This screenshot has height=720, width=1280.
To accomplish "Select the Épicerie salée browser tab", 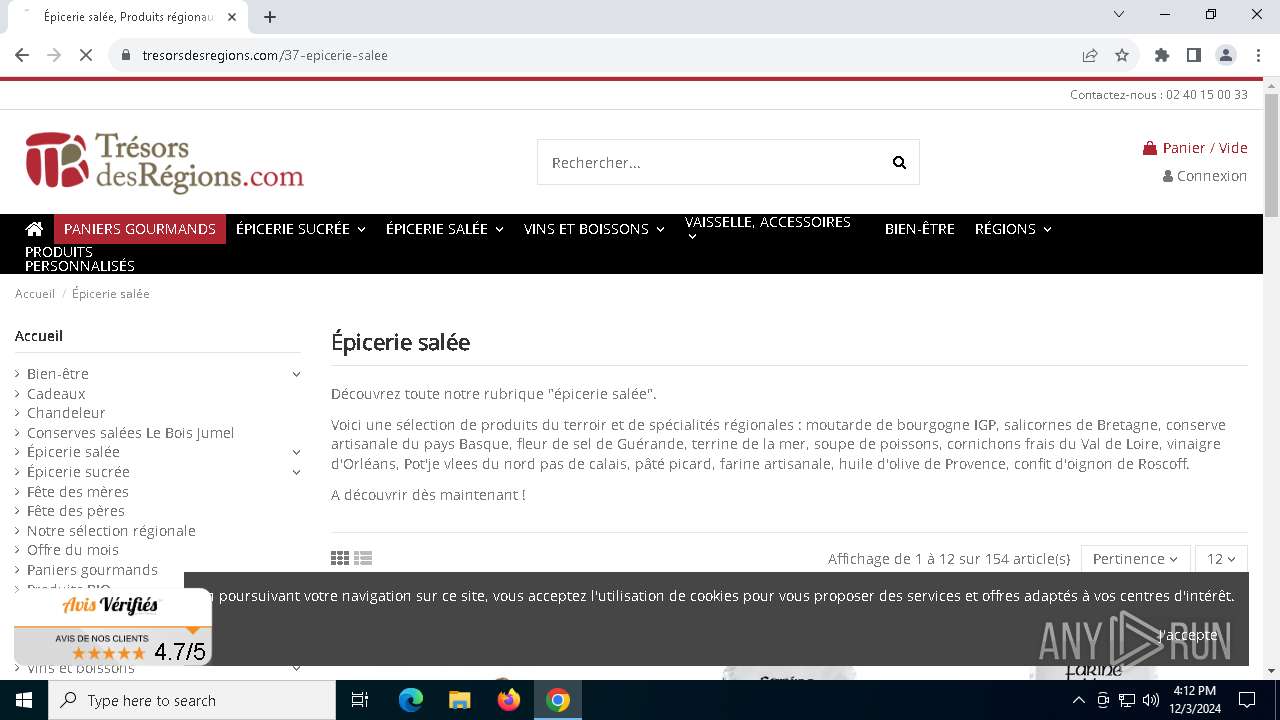I will 128,17.
